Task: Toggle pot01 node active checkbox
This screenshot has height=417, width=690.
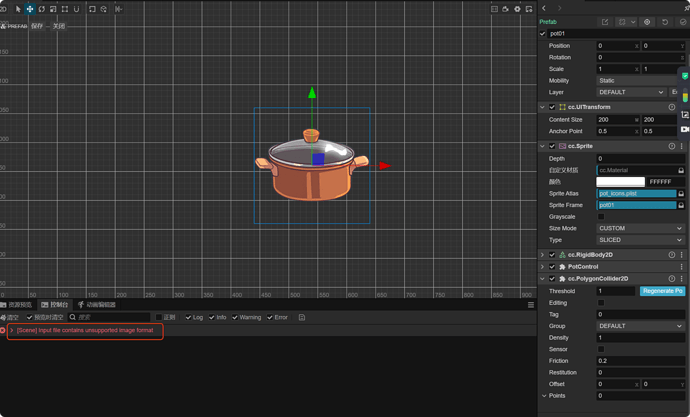Action: [543, 33]
